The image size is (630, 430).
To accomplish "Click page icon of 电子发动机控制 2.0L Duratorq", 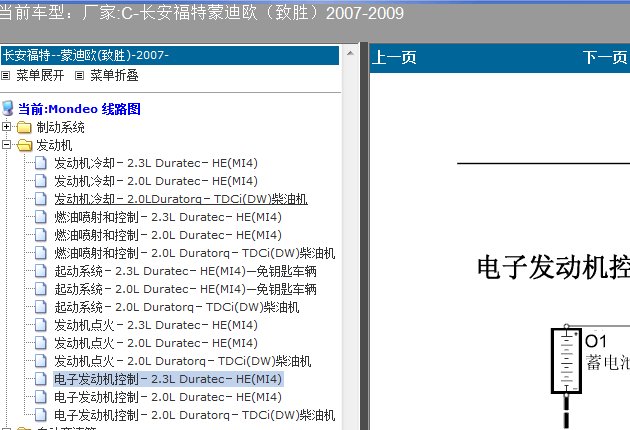I will coord(41,415).
